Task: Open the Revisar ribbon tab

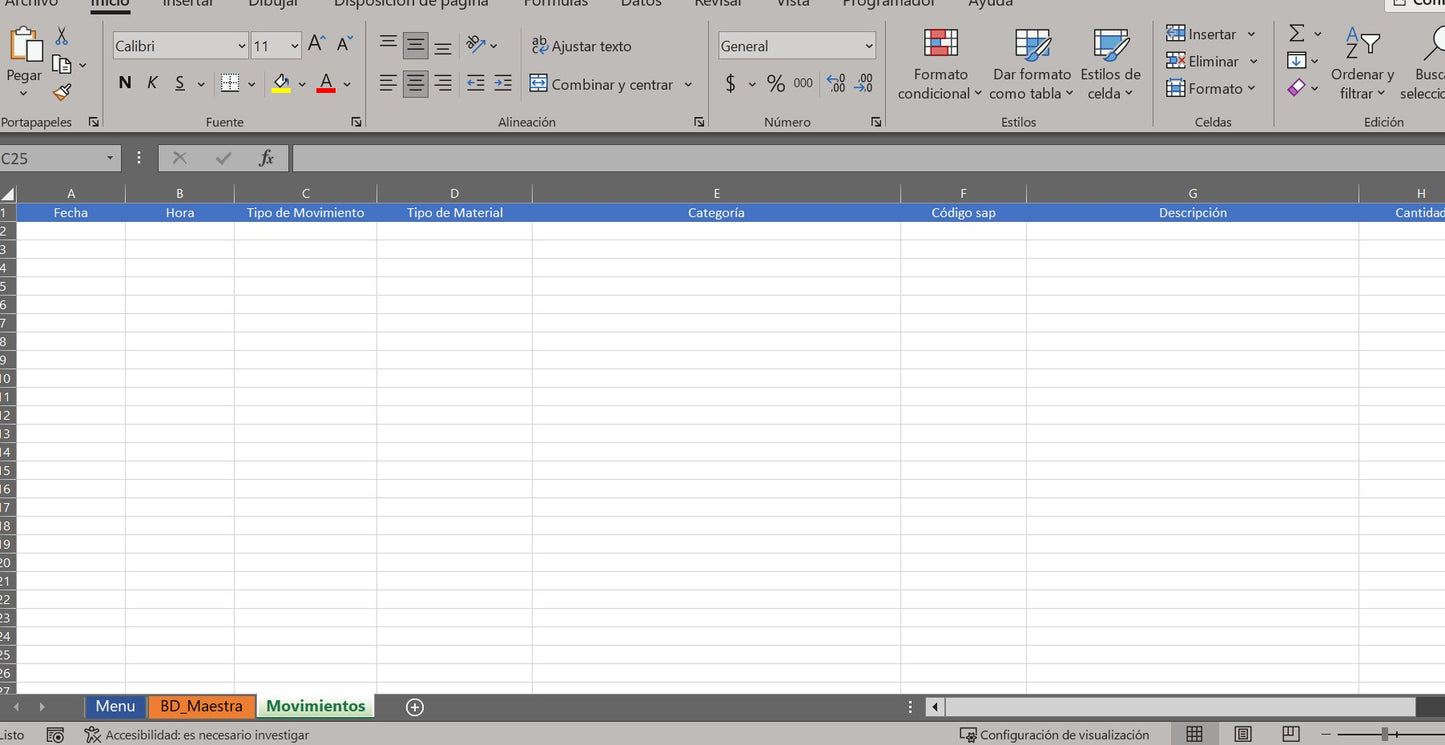Action: (x=719, y=3)
